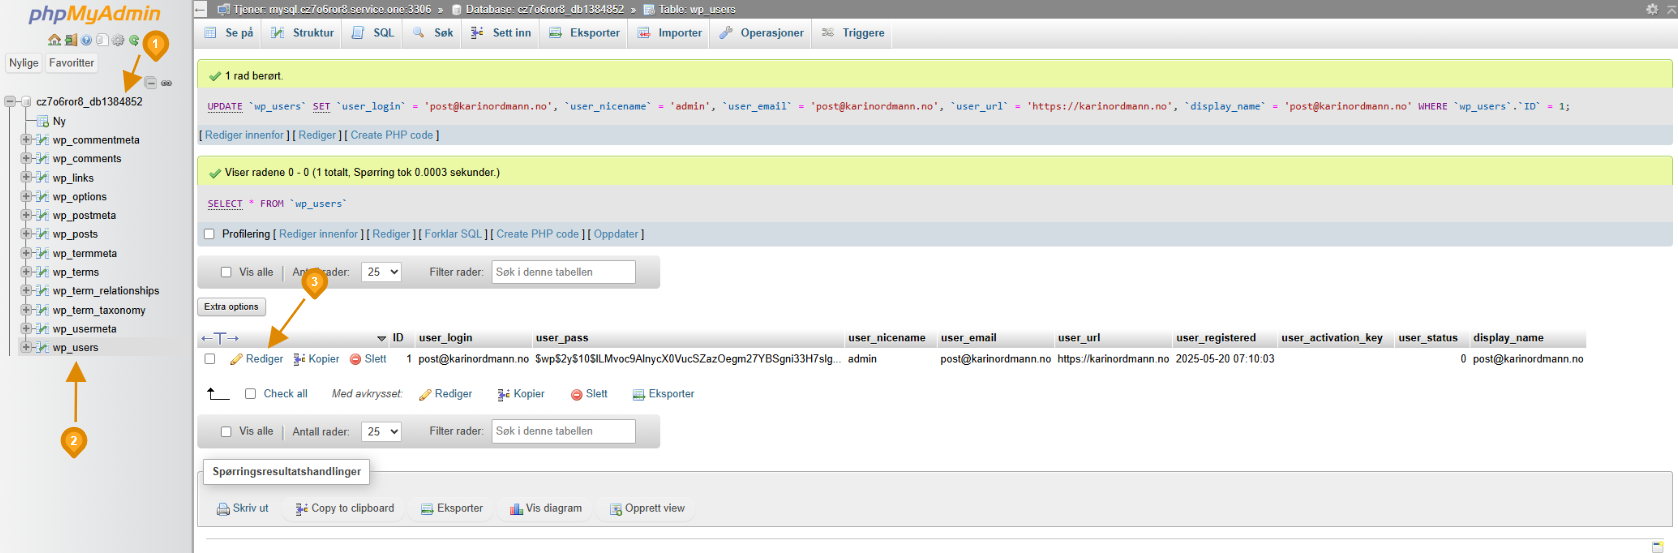The width and height of the screenshot is (1678, 553).
Task: Click Eksporter icon next to Med avkrysset
Action: [x=639, y=394]
